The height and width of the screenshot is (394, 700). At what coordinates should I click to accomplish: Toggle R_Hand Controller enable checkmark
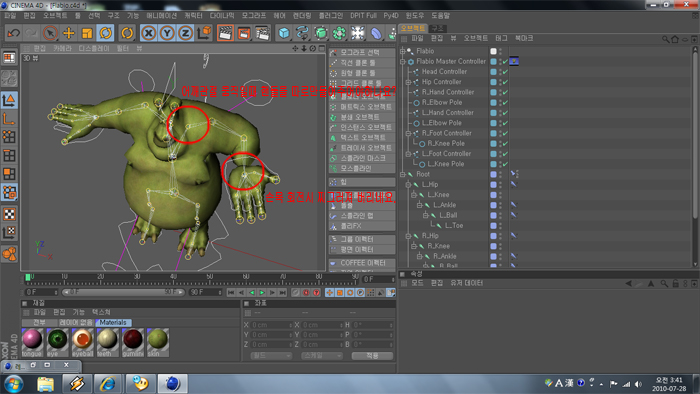(x=505, y=92)
